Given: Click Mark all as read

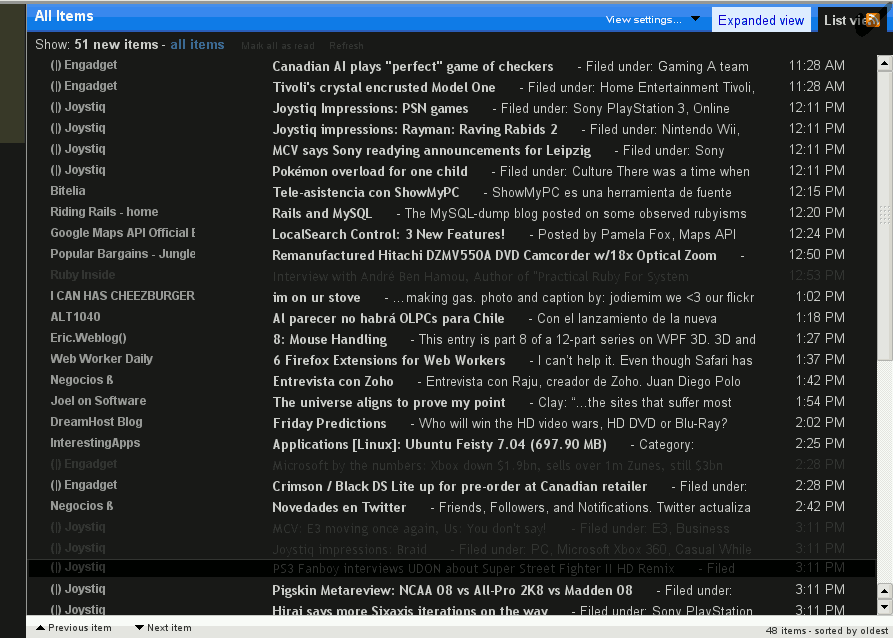Looking at the screenshot, I should point(277,46).
